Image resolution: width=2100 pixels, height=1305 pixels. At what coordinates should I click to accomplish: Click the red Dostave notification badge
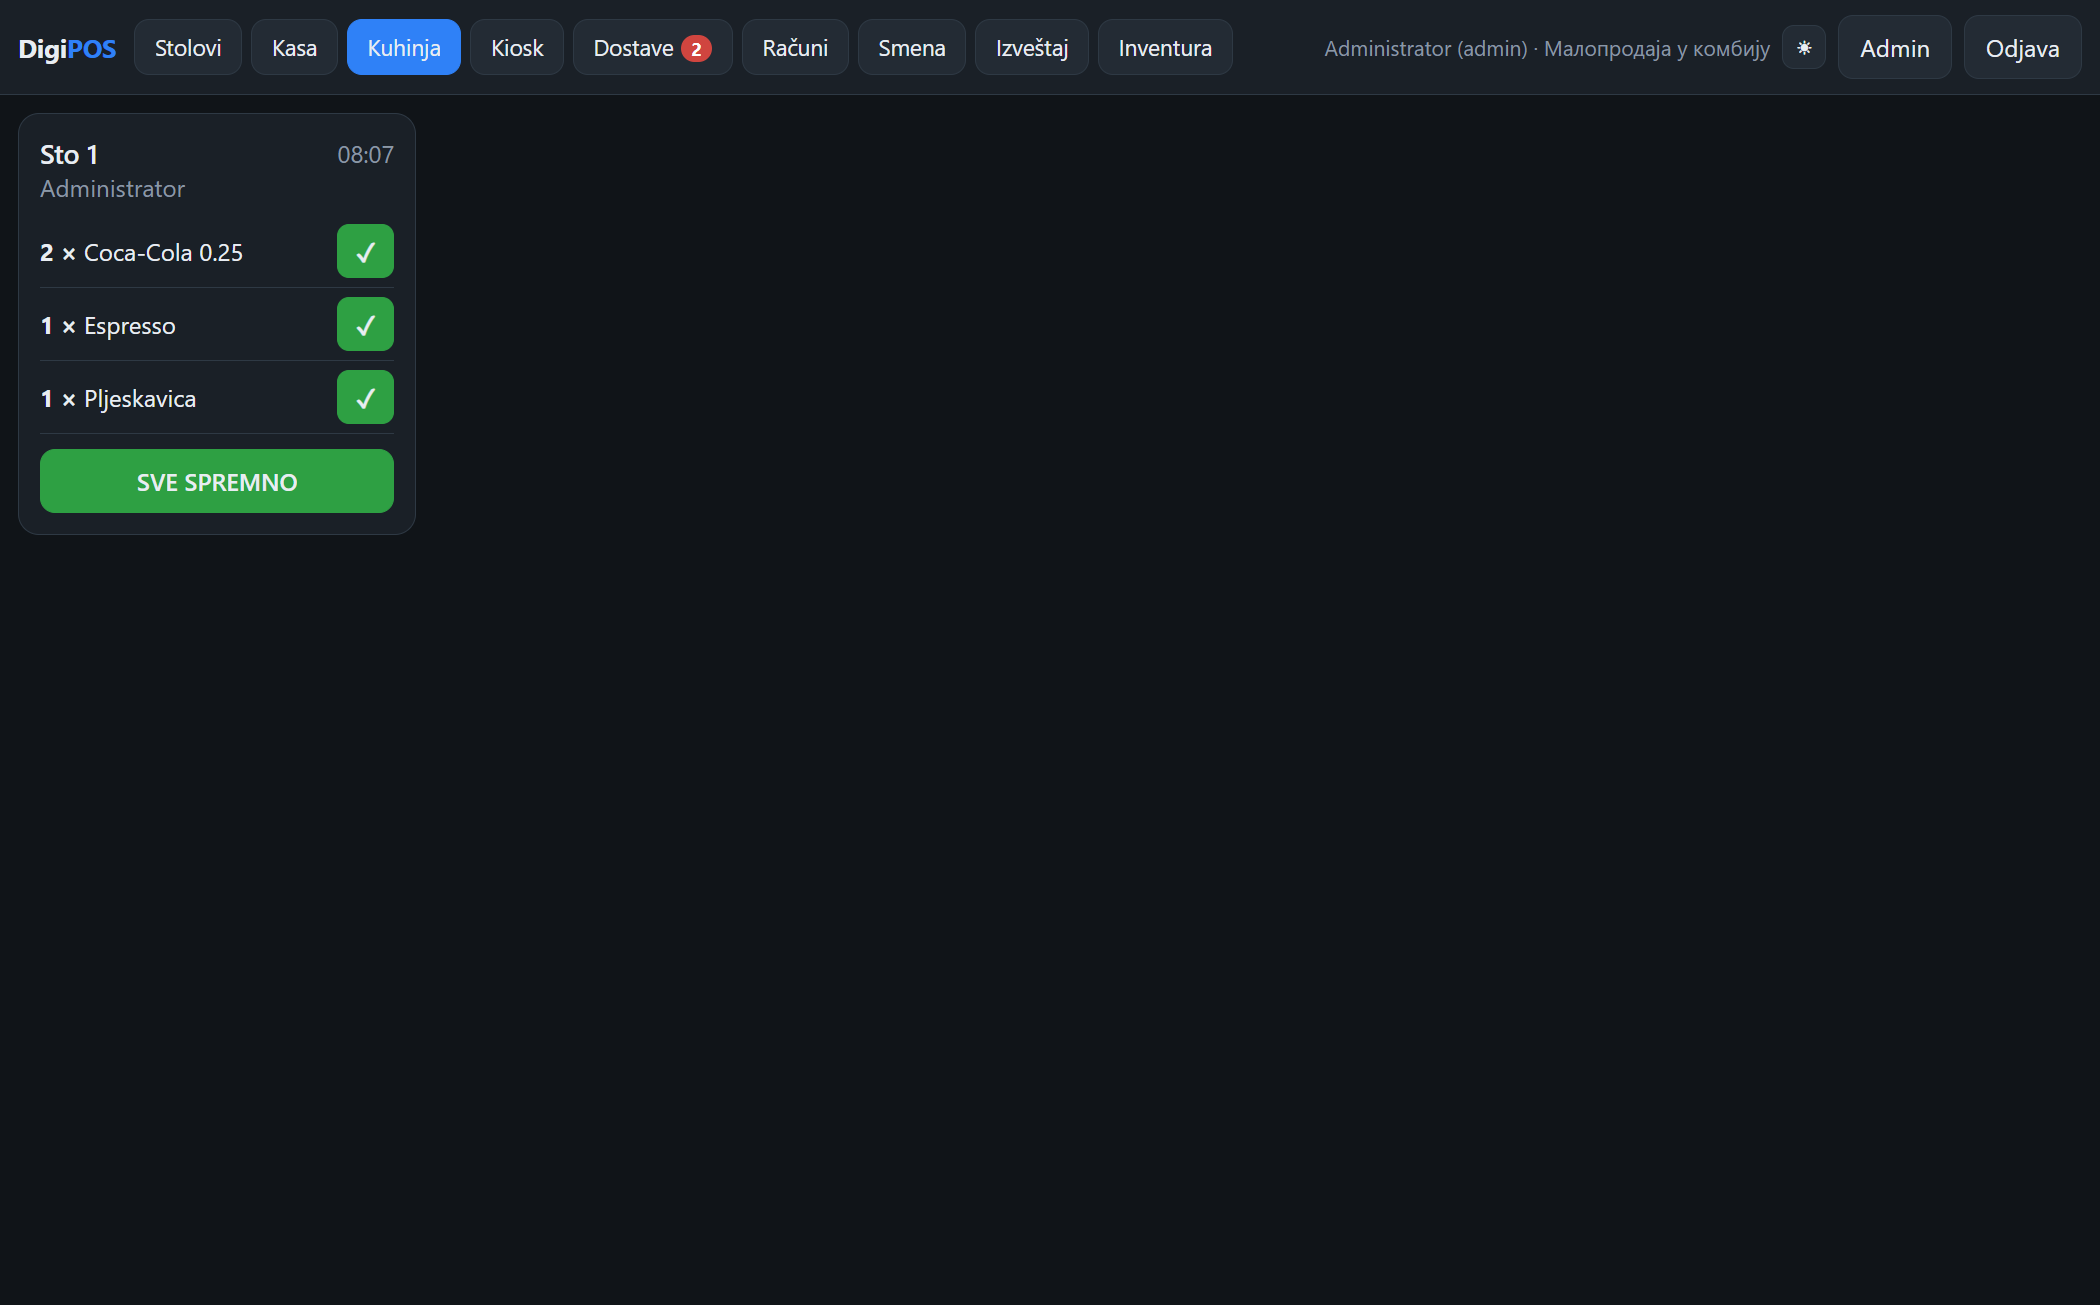696,48
